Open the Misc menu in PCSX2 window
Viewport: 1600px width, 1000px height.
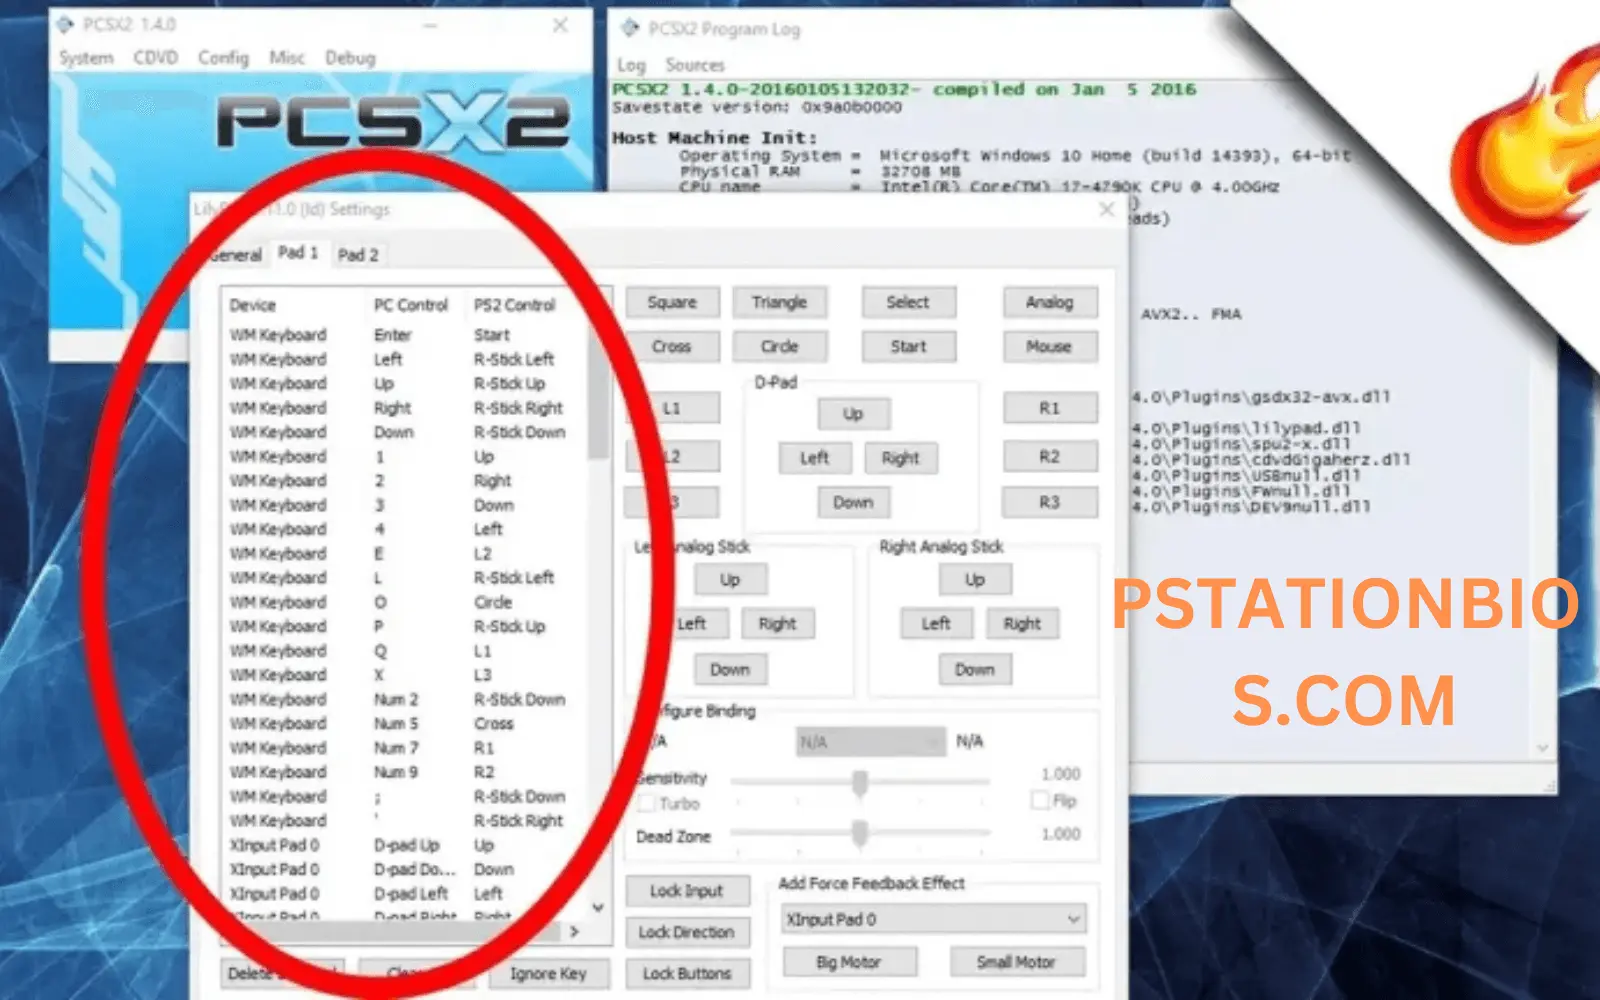[287, 58]
